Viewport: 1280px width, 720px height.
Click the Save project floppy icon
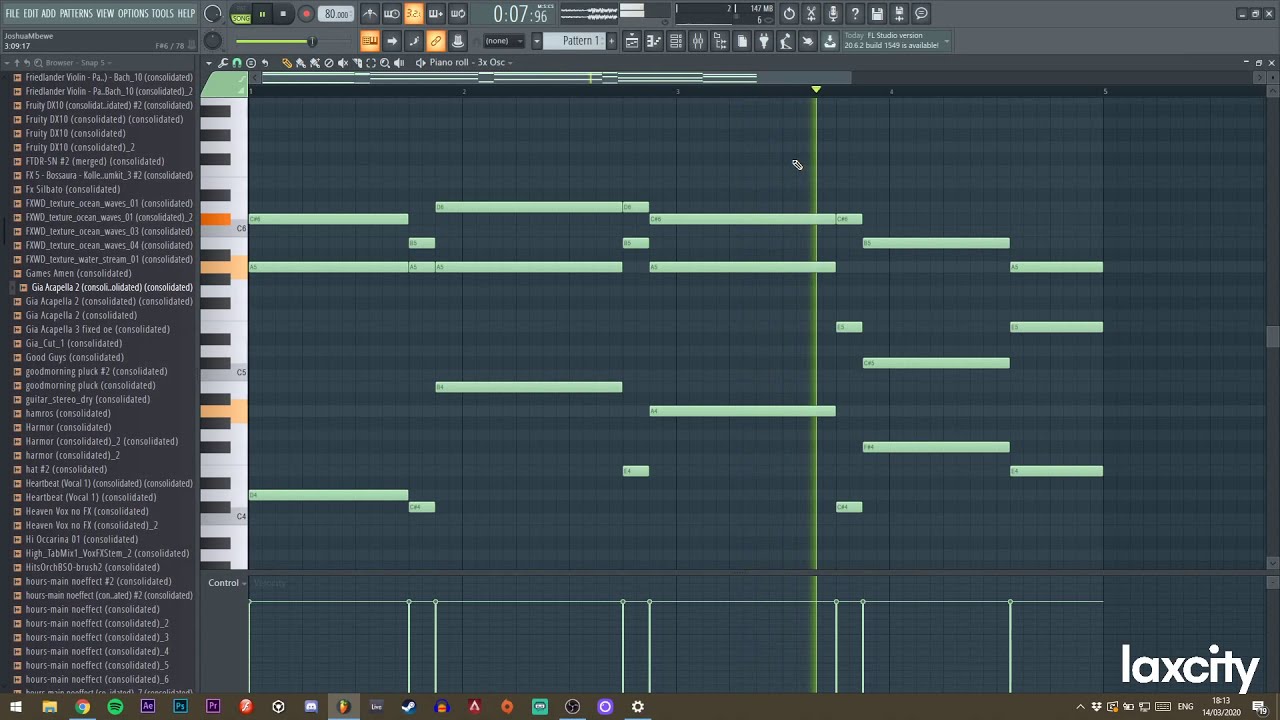click(x=877, y=13)
